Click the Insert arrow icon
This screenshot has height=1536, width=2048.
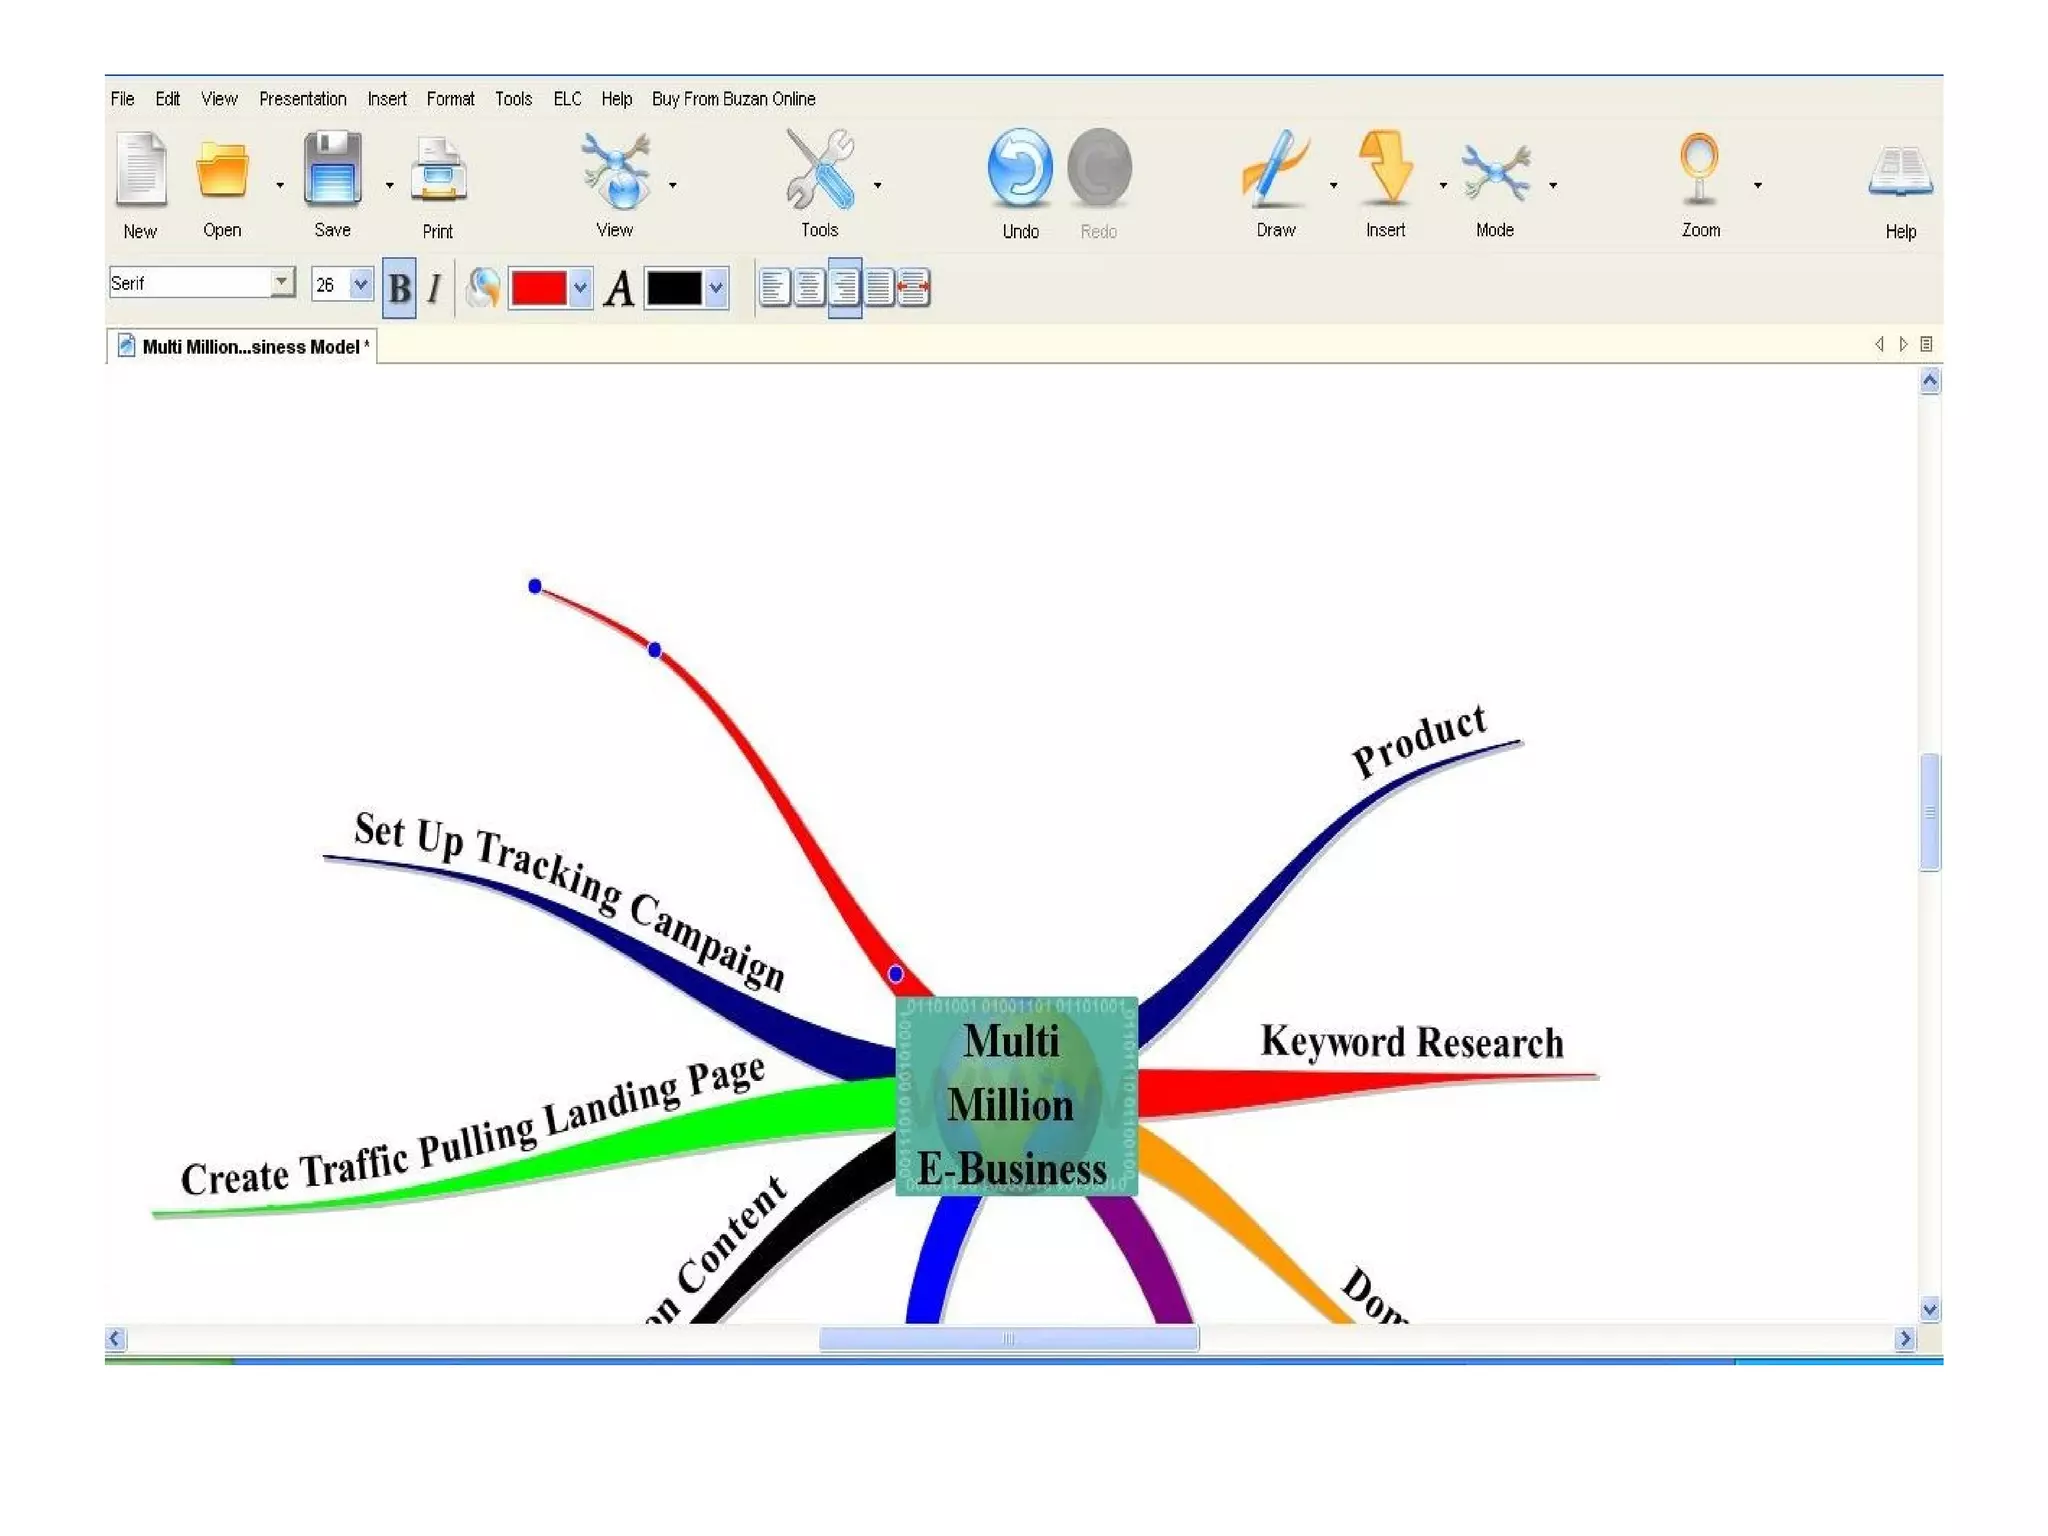(x=1385, y=168)
